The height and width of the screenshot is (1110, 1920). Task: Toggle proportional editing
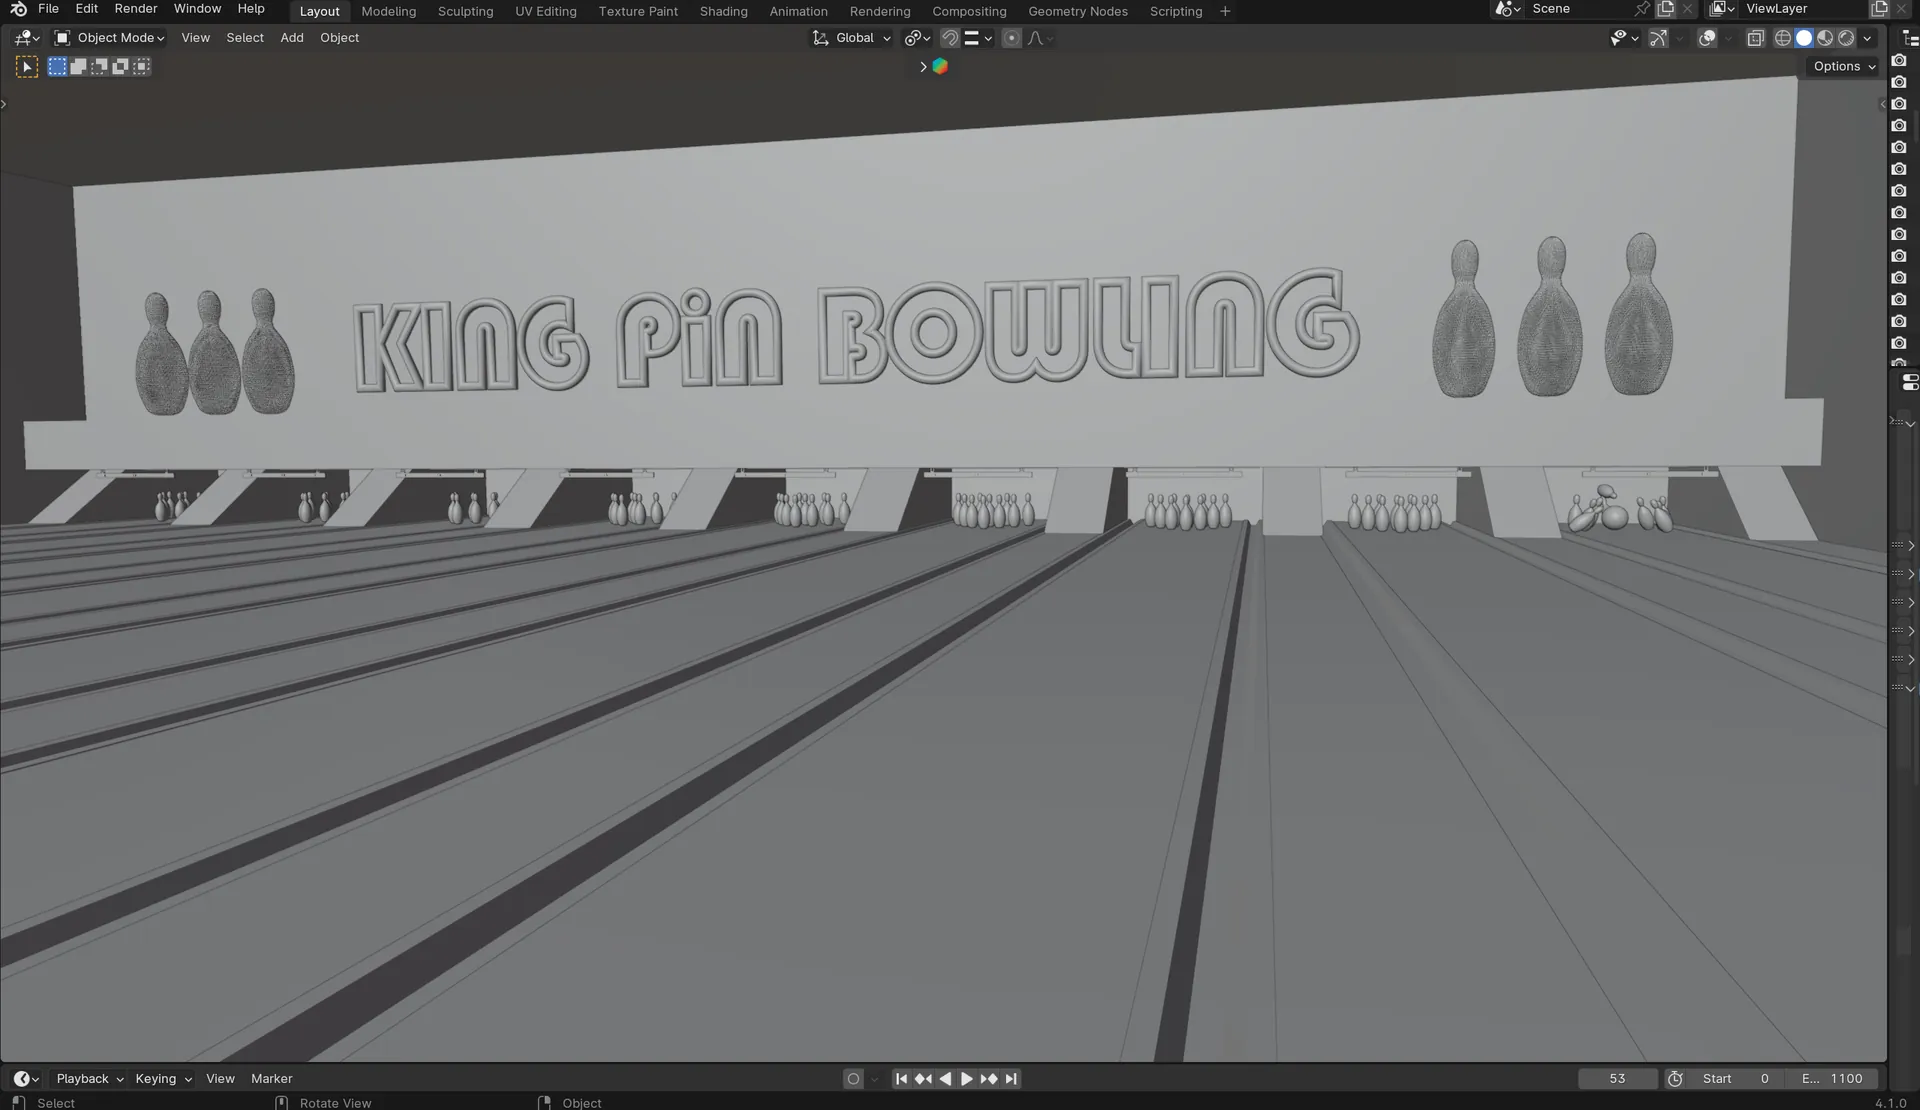[1012, 38]
